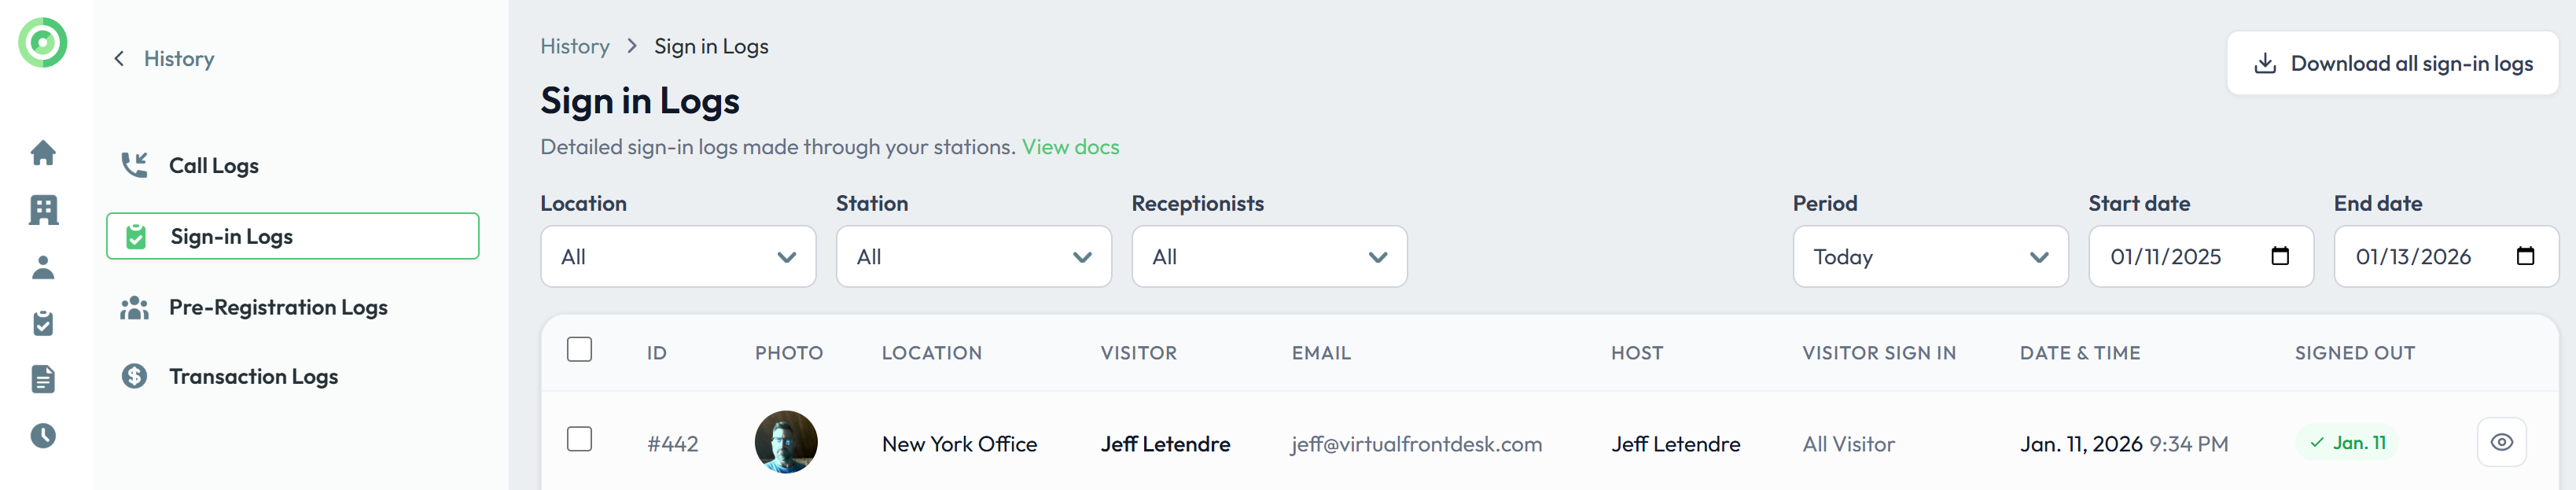Select the clock History icon in the sidebar
Image resolution: width=2576 pixels, height=490 pixels.
[x=43, y=435]
